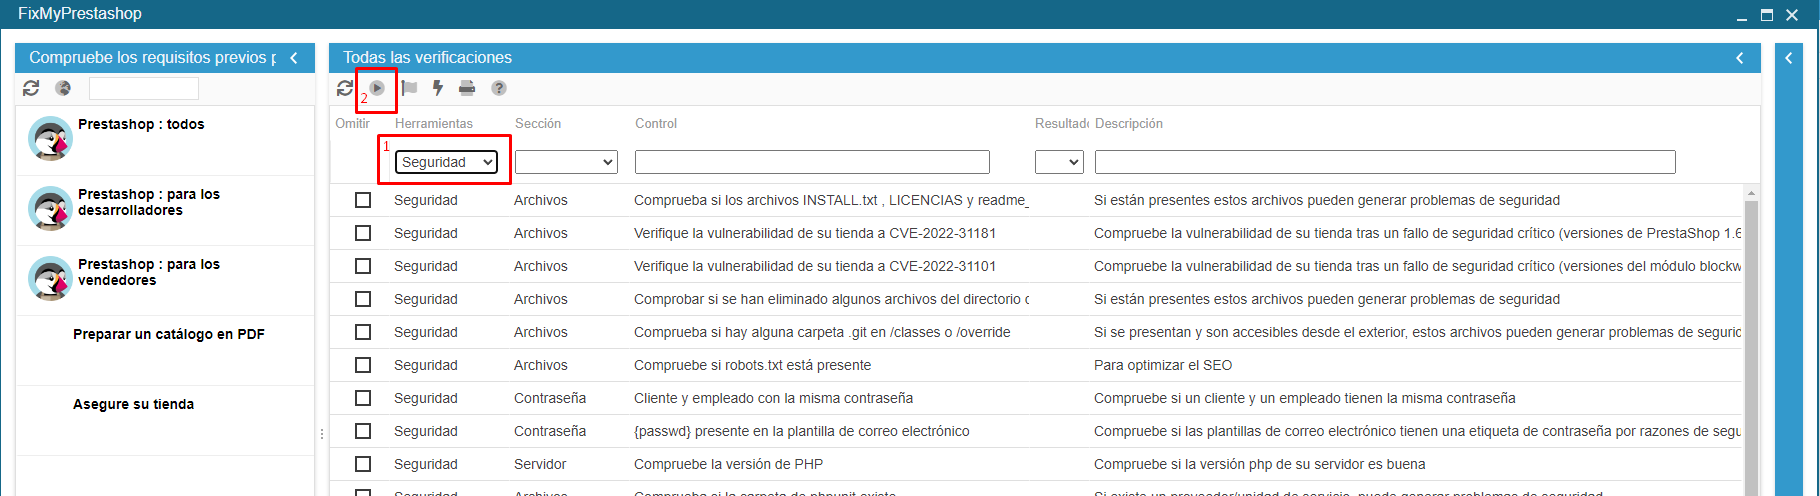Viewport: 1820px width, 496px height.
Task: Click the flag icon in verification toolbar
Action: 409,88
